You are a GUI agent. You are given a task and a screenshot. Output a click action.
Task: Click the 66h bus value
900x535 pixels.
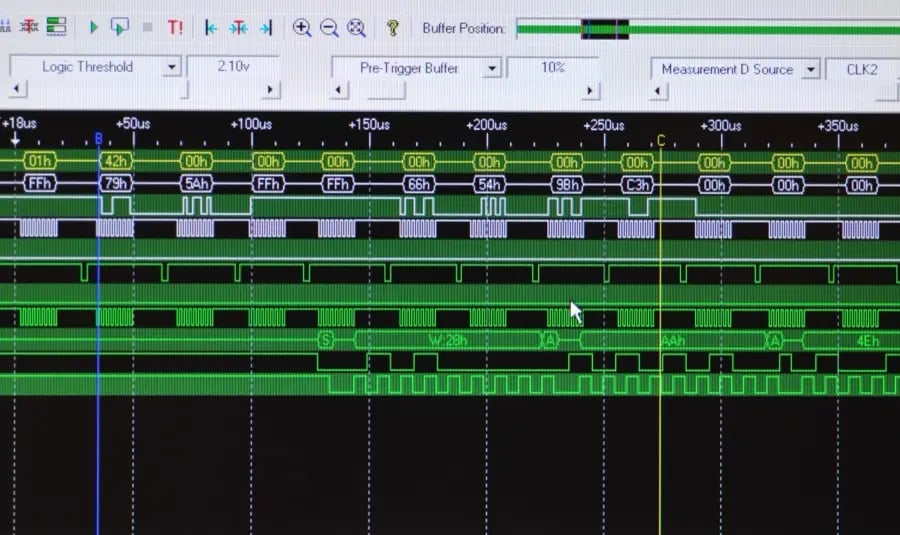pos(418,184)
